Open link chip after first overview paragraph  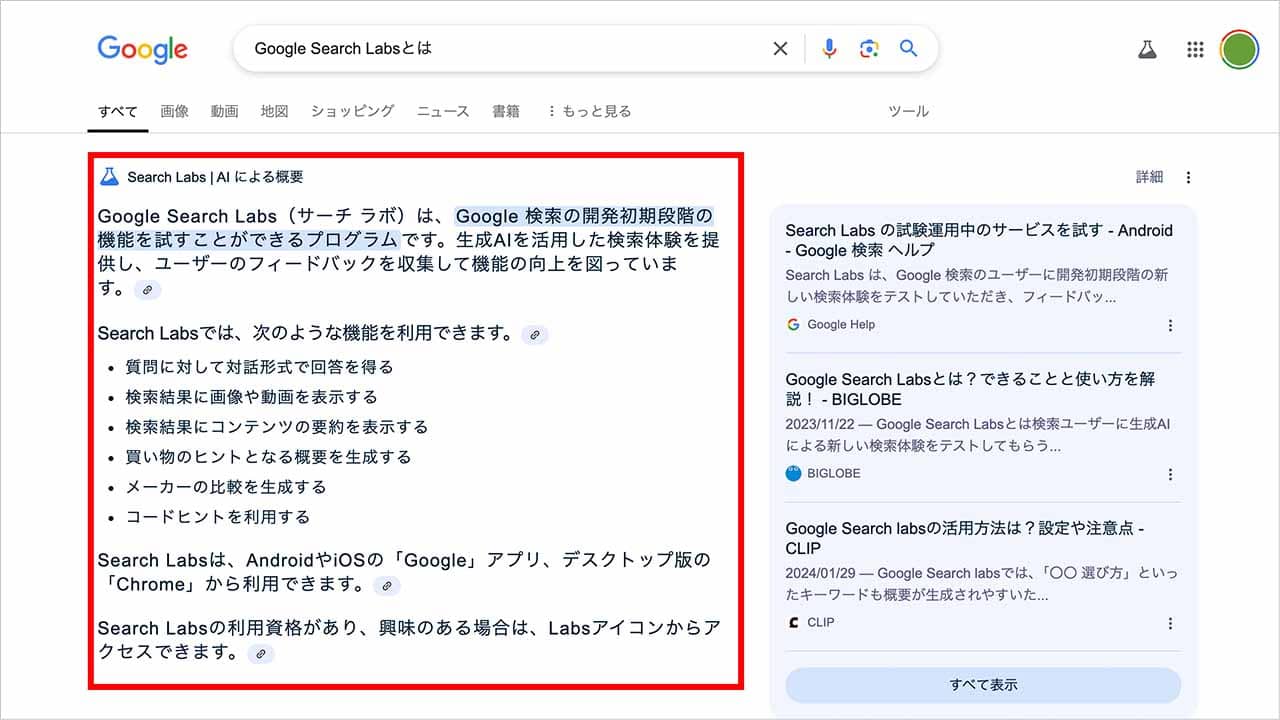point(147,290)
